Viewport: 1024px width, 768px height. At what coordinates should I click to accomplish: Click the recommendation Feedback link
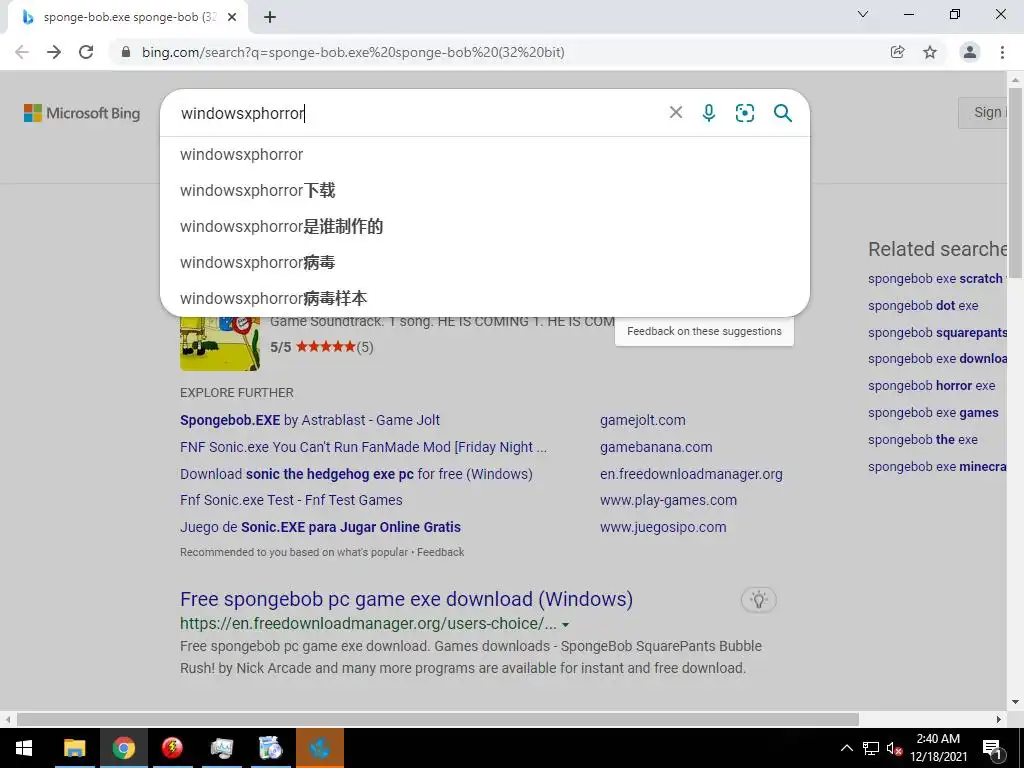440,552
